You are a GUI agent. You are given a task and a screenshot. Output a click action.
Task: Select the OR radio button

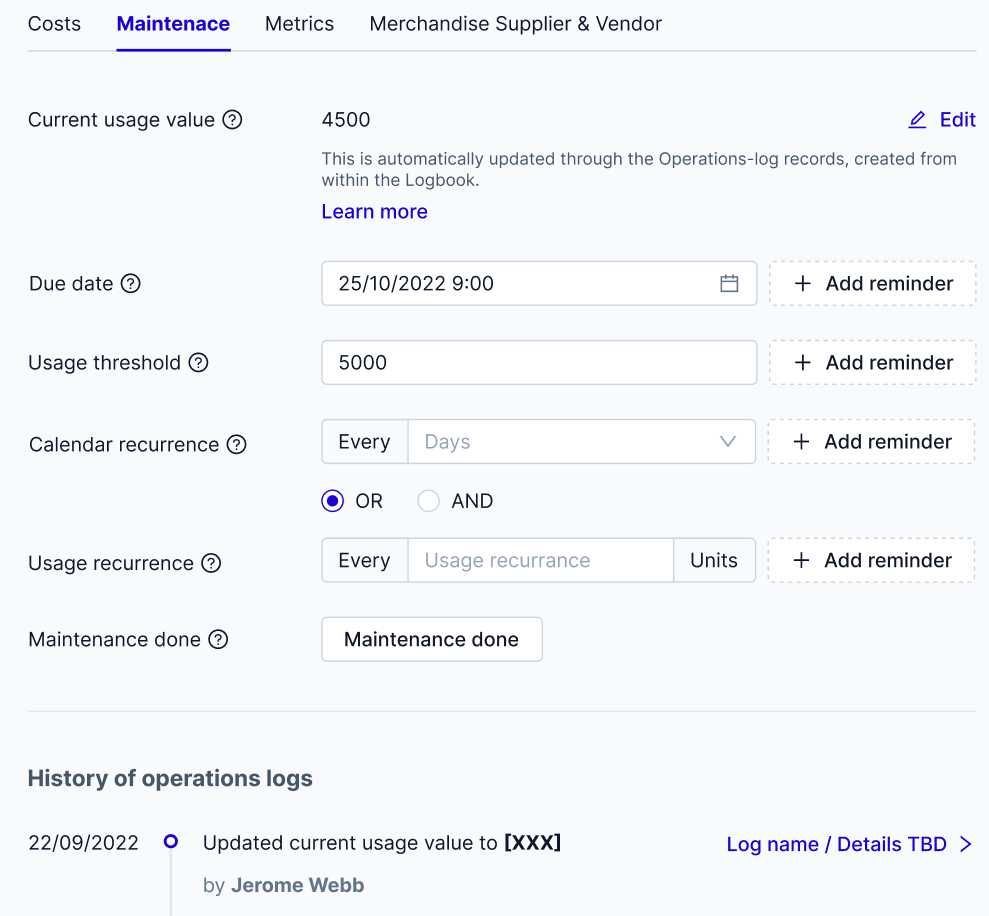(333, 501)
